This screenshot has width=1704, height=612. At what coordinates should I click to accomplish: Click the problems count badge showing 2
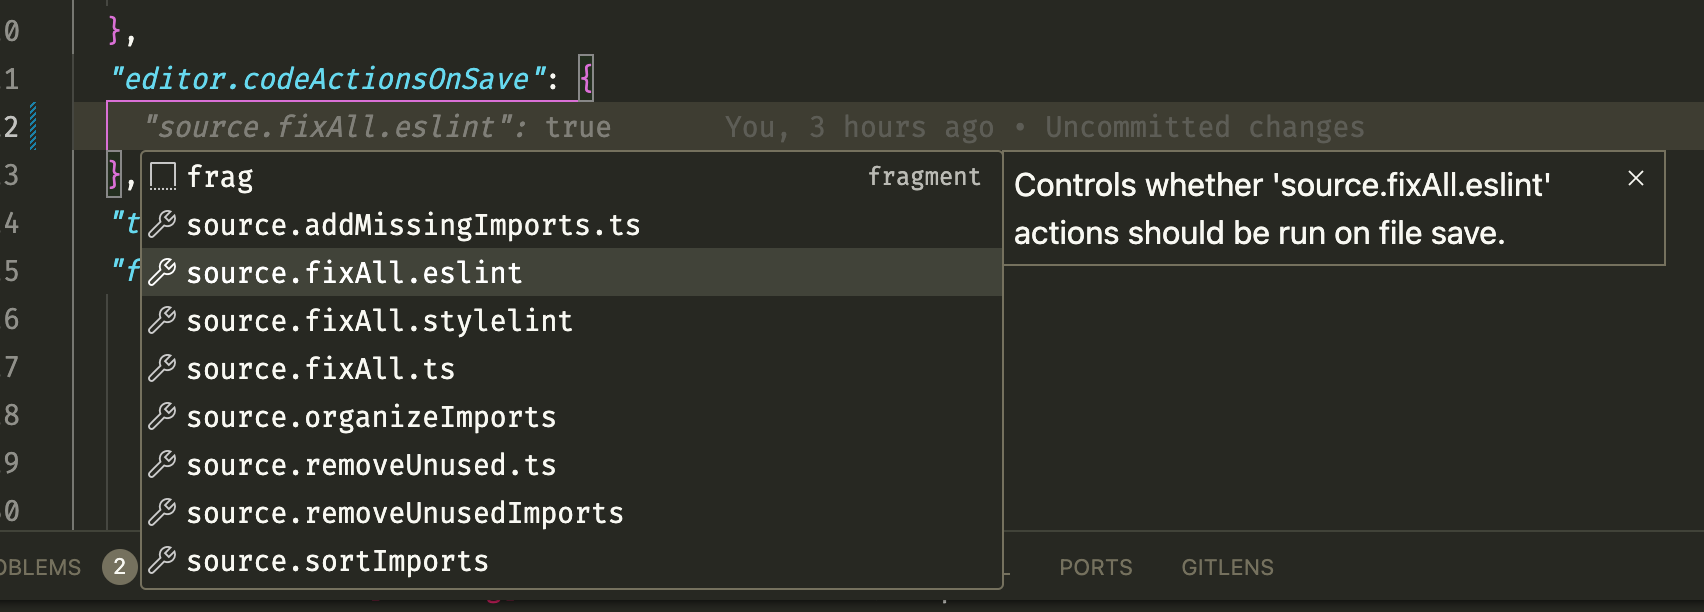click(x=119, y=567)
